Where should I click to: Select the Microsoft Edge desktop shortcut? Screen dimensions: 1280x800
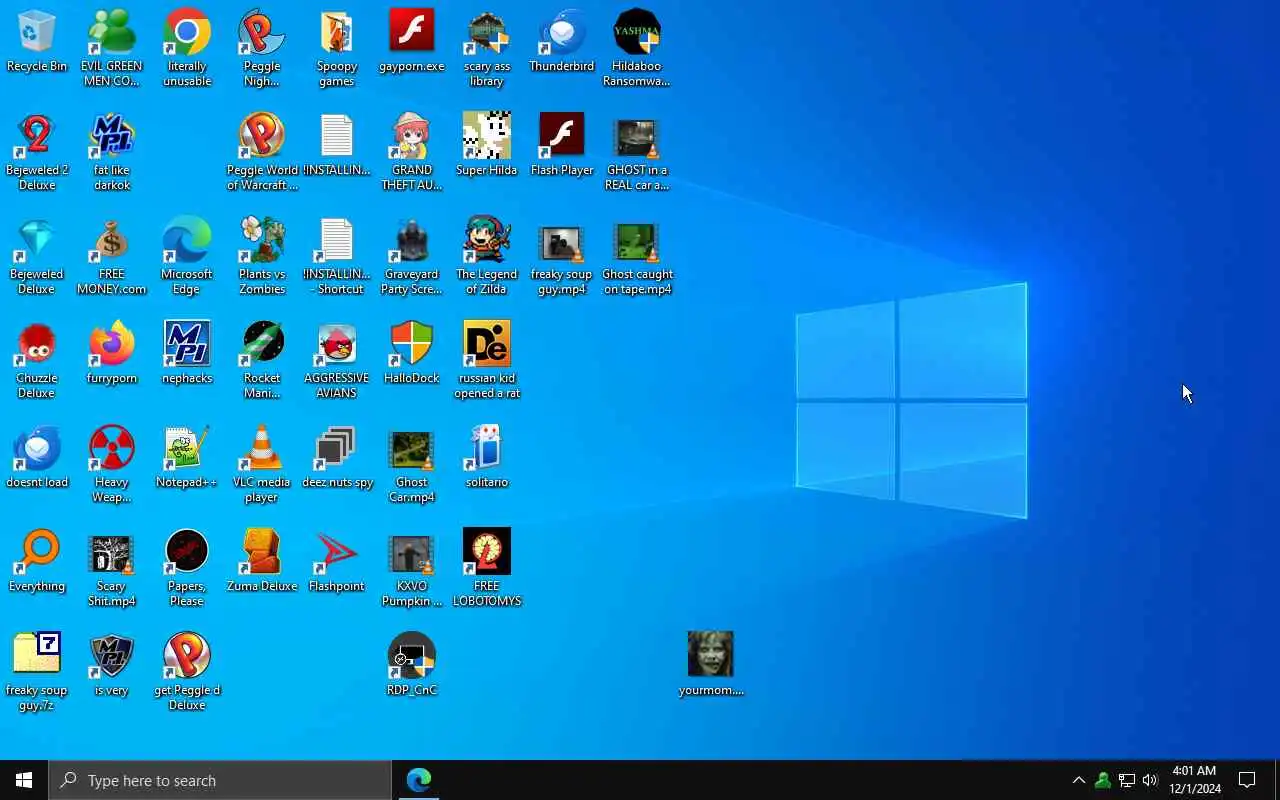coord(187,241)
